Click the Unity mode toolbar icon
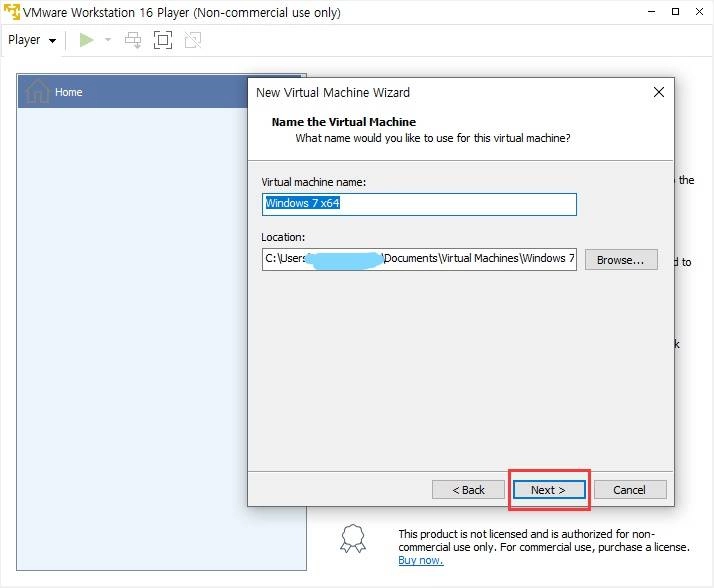The width and height of the screenshot is (714, 588). (x=193, y=40)
